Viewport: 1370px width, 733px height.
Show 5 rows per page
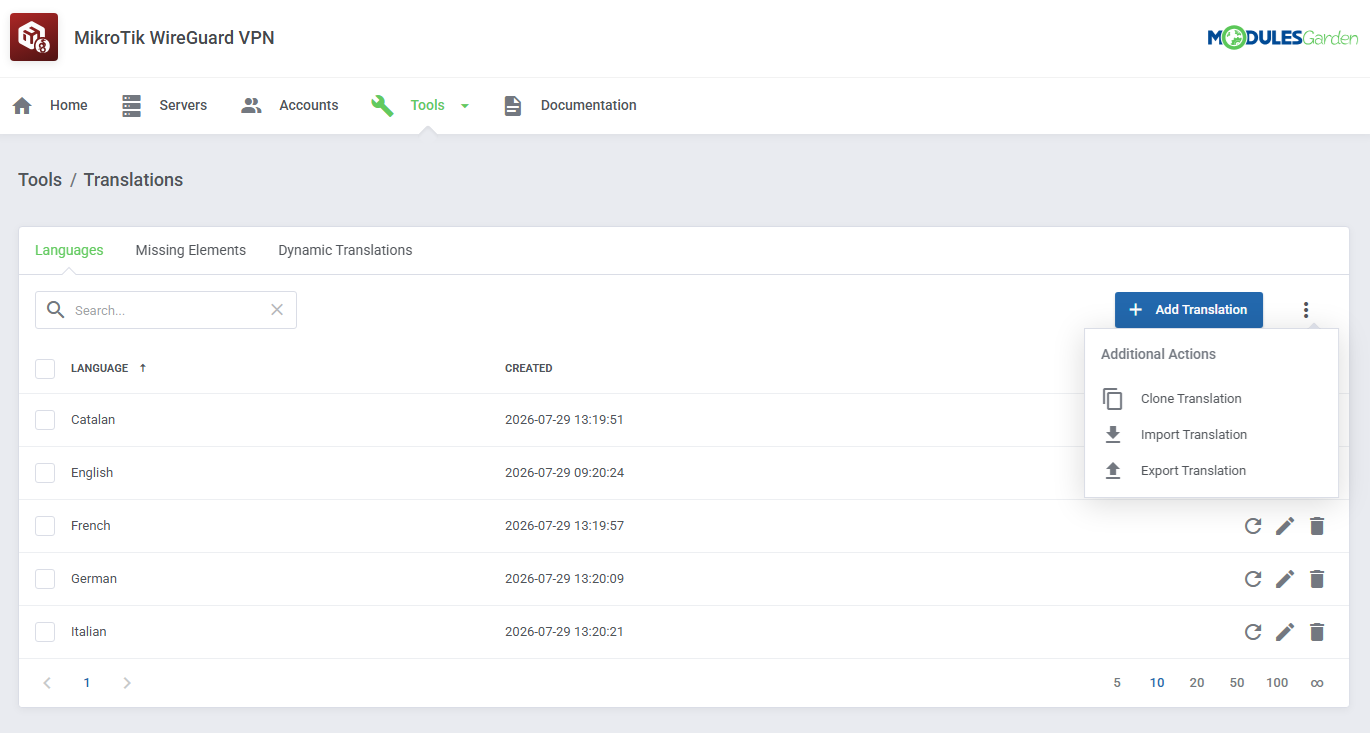pyautogui.click(x=1117, y=683)
